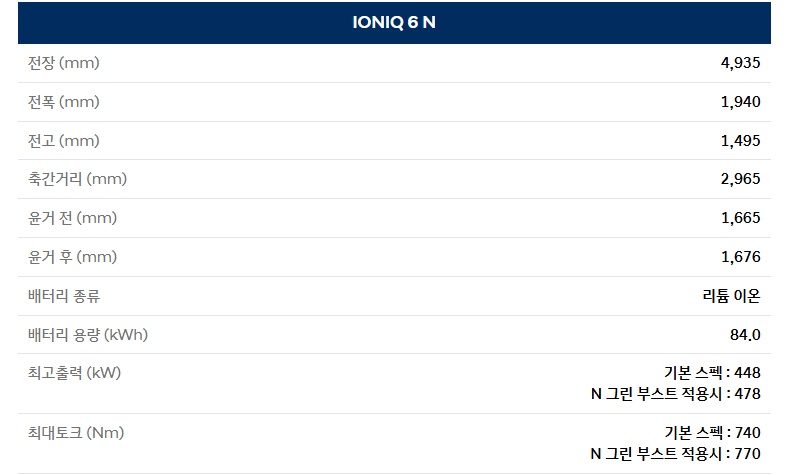789x475 pixels.
Task: Select the 배터리 종류 label
Action: [64, 296]
